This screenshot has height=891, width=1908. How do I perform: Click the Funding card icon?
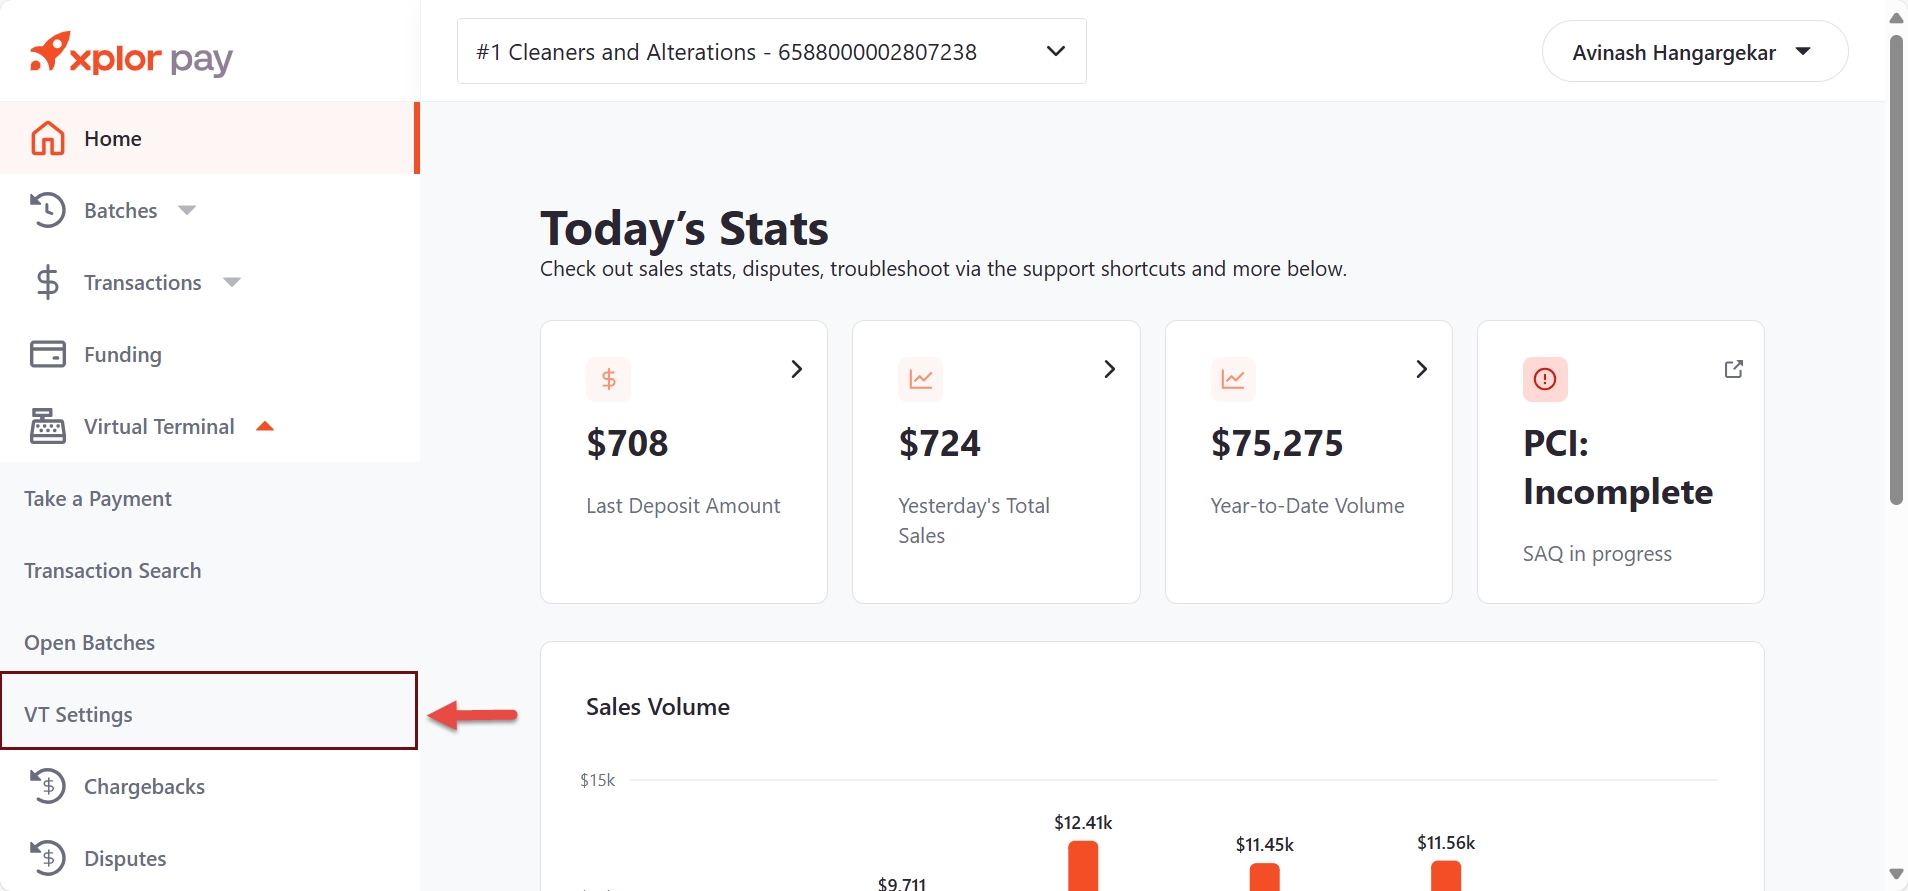[x=48, y=354]
